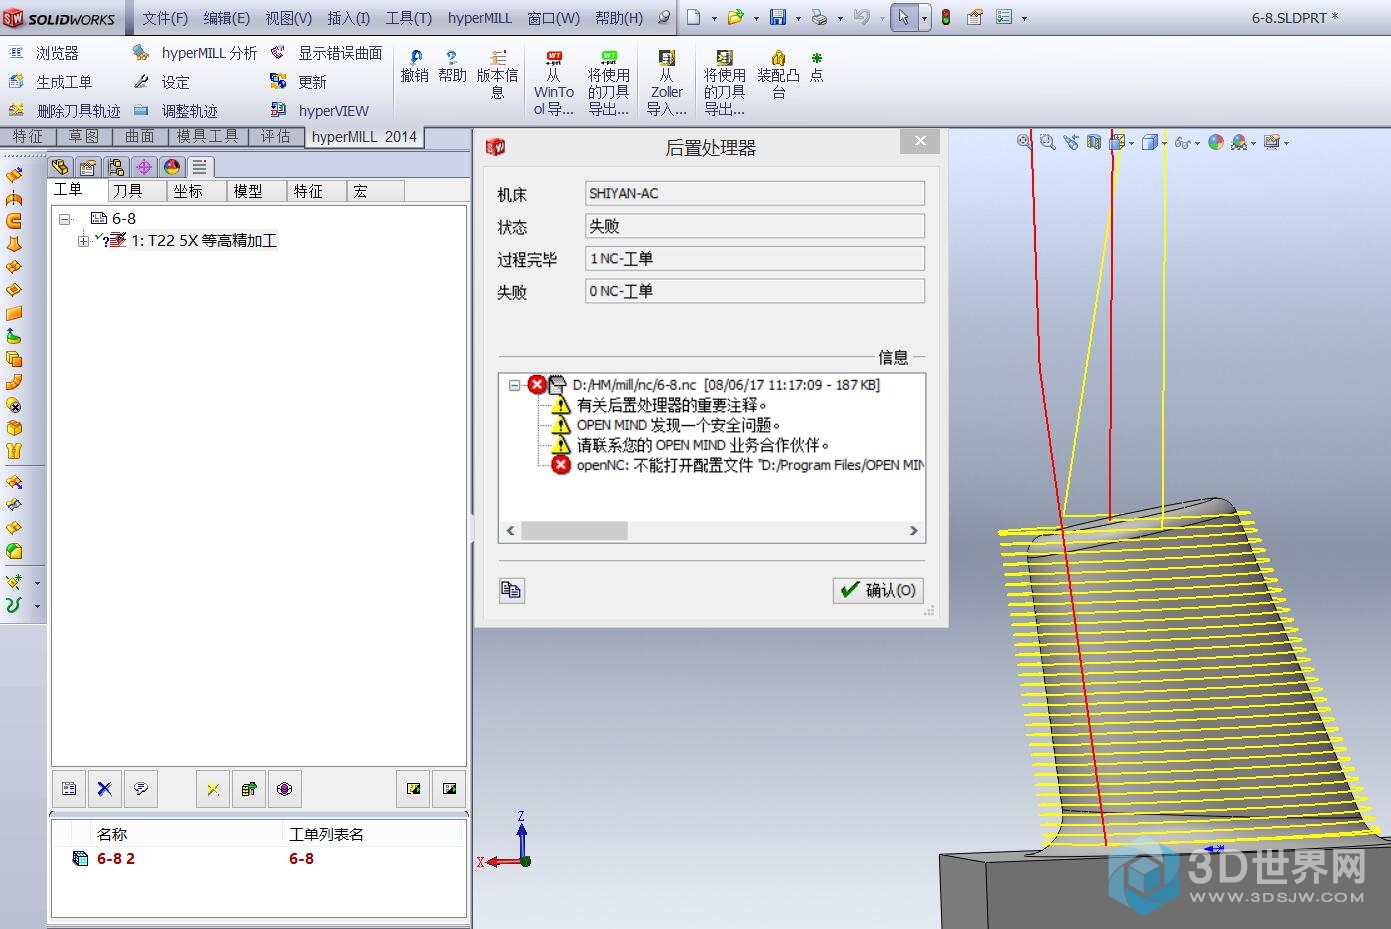Switch to the 特征 command manager tab

(28, 136)
